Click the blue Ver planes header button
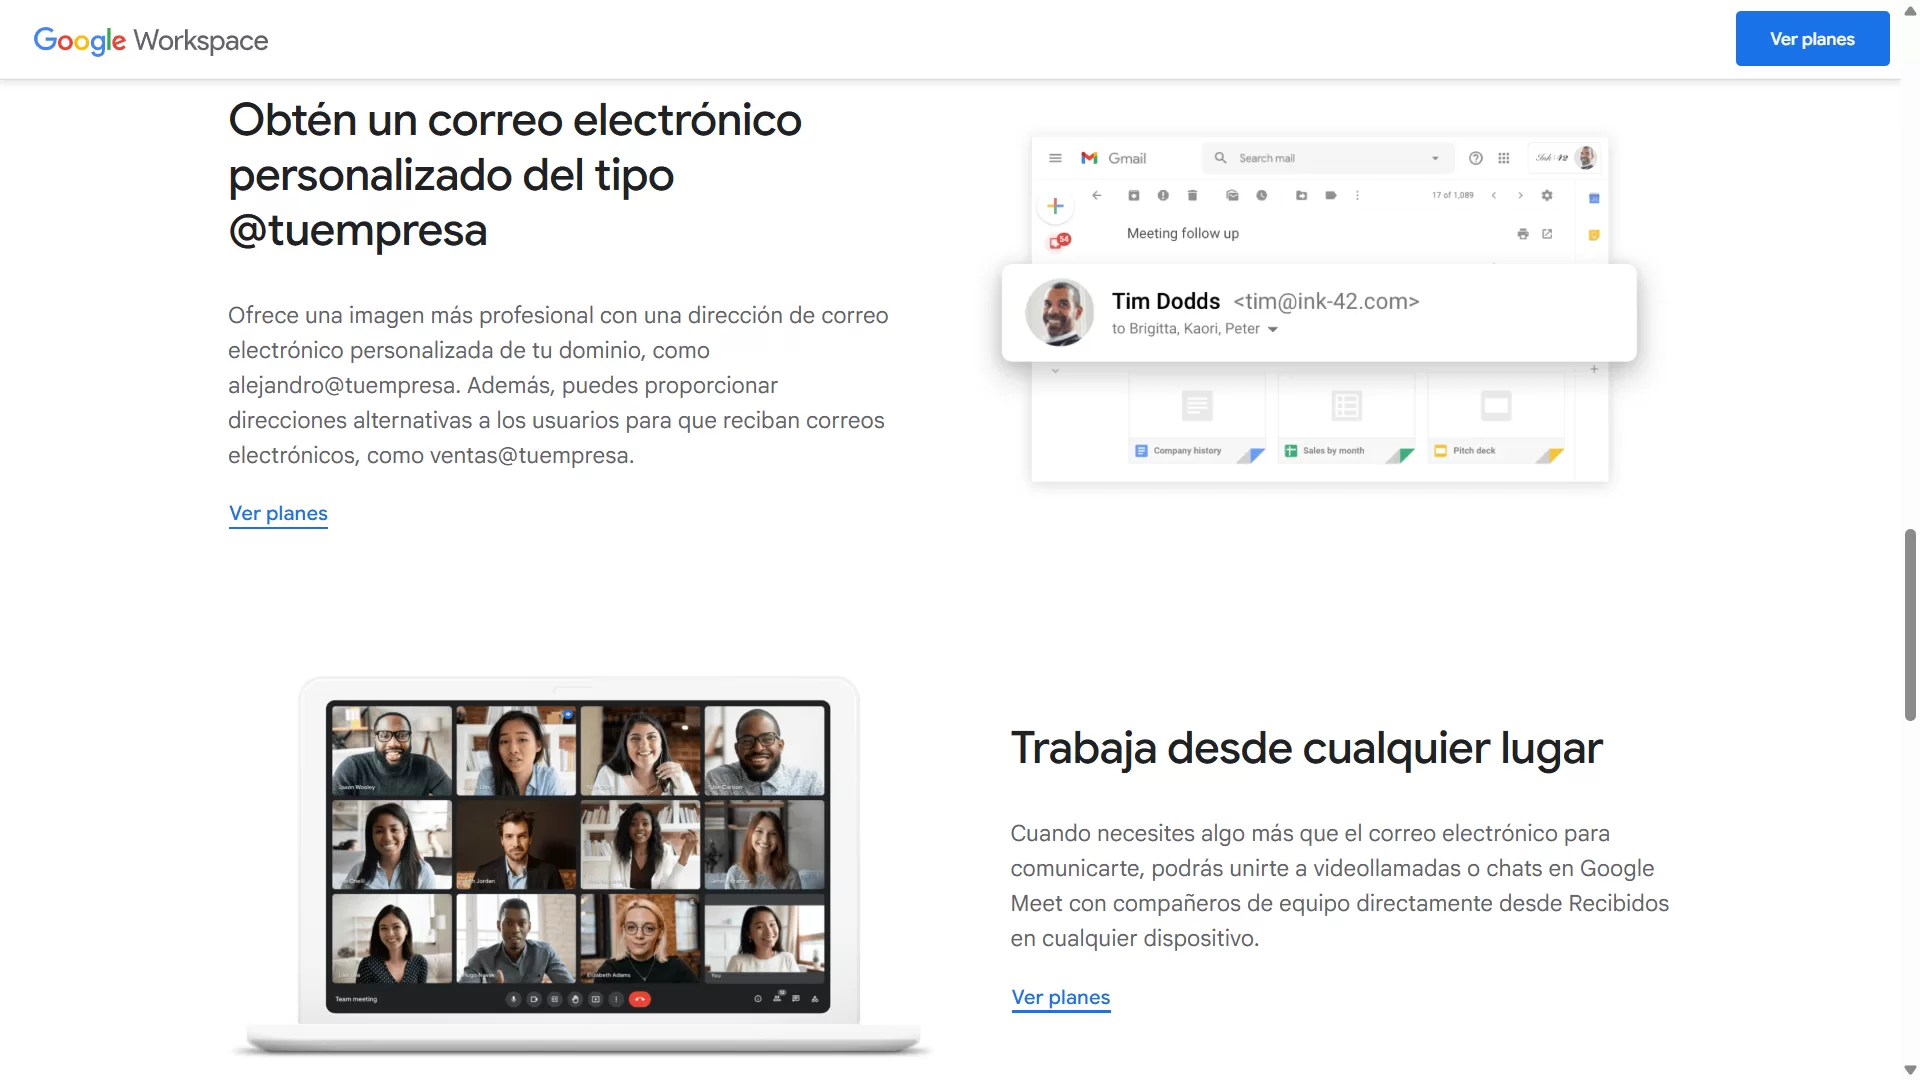Viewport: 1920px width, 1080px height. coord(1811,39)
